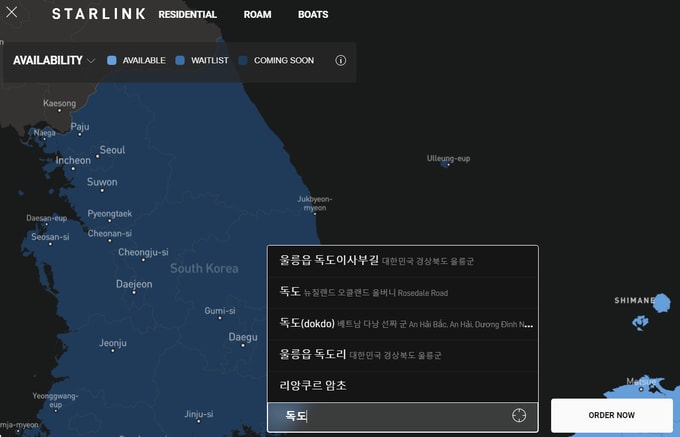Image resolution: width=680 pixels, height=437 pixels.
Task: Click Cheongju-si label on map
Action: pos(143,252)
